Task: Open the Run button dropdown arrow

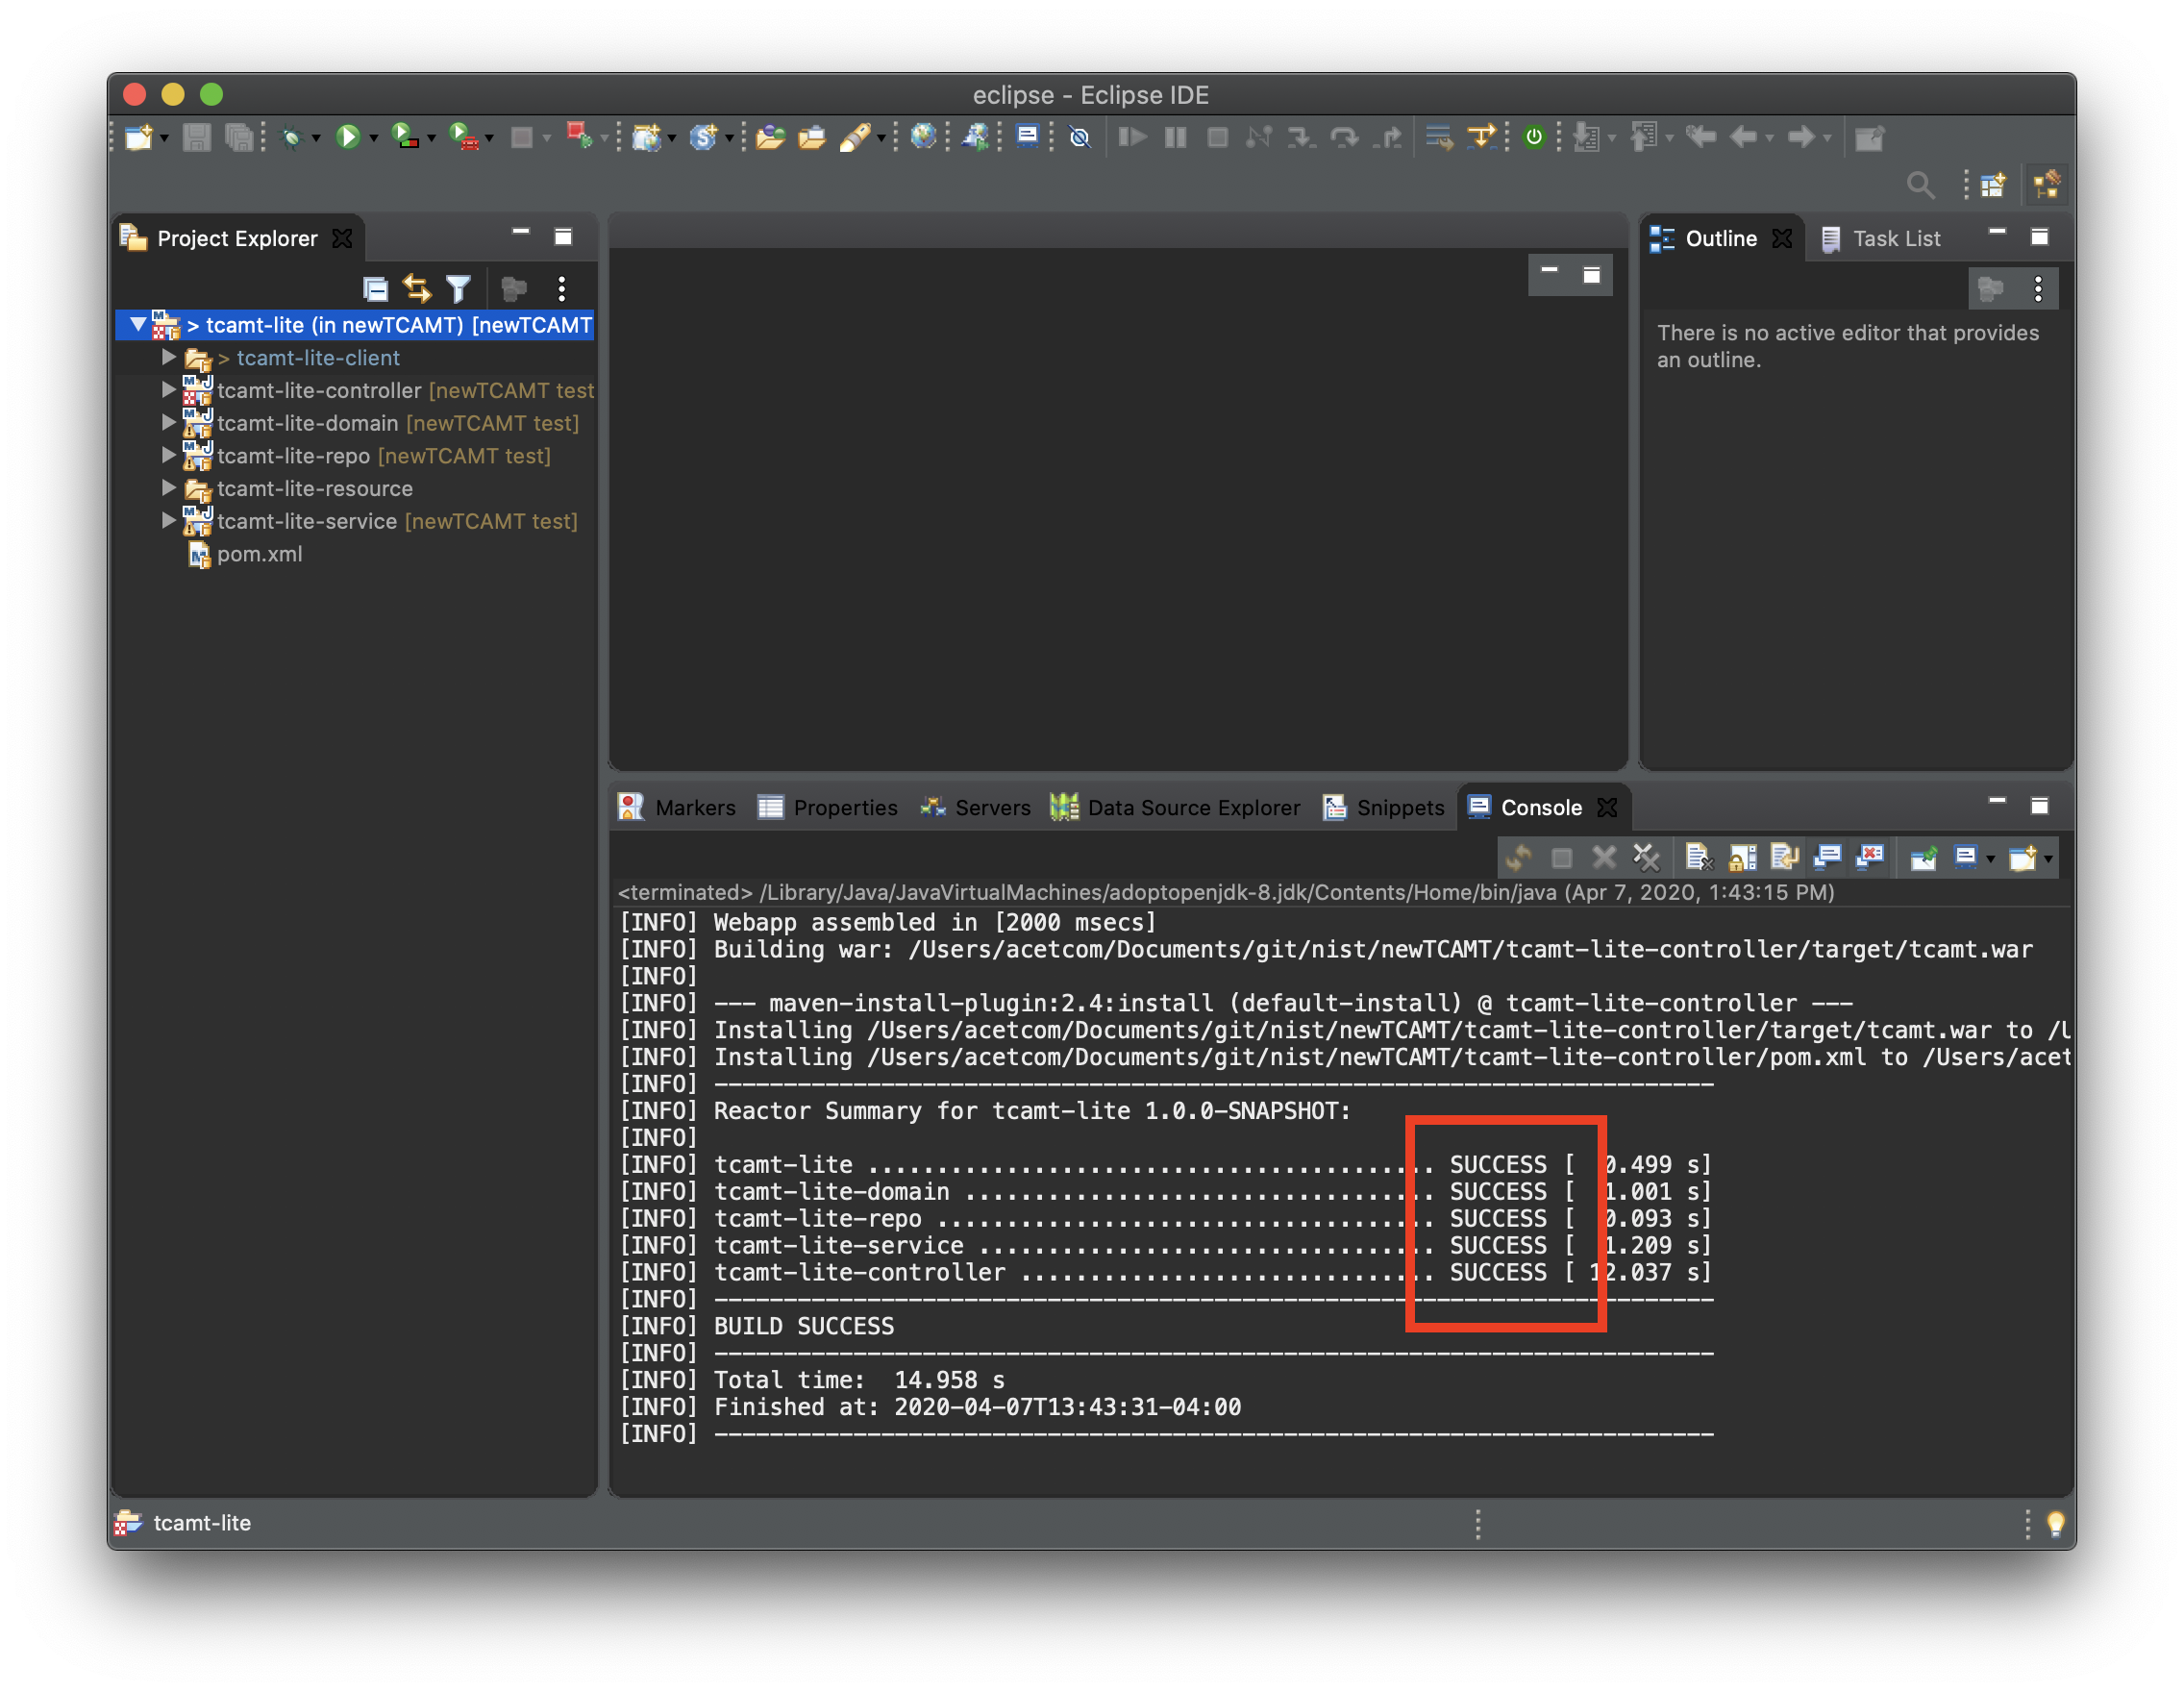Action: (x=374, y=138)
